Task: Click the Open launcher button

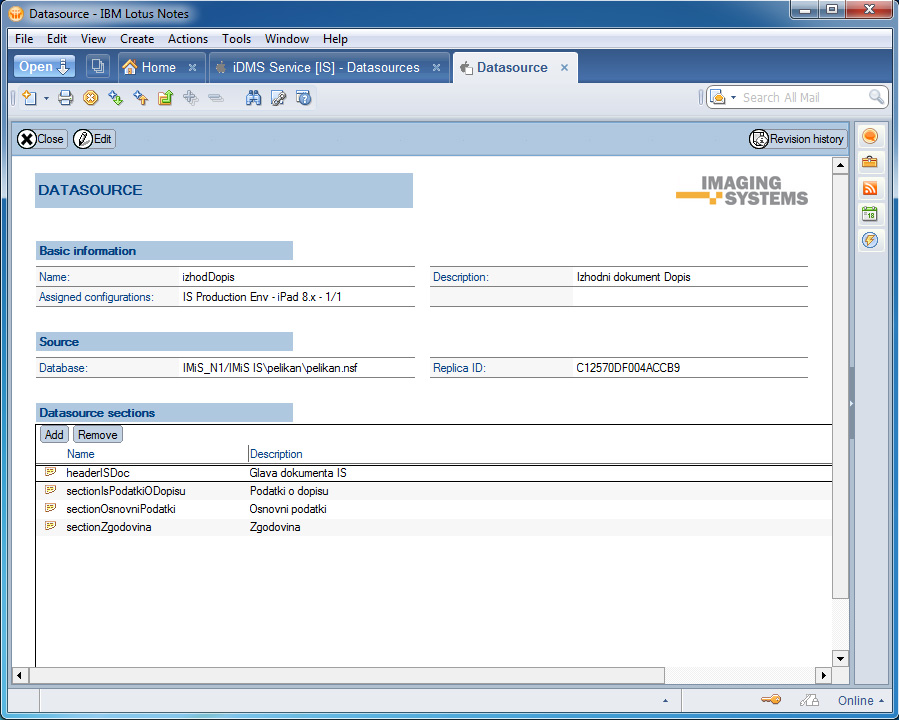Action: click(x=44, y=66)
